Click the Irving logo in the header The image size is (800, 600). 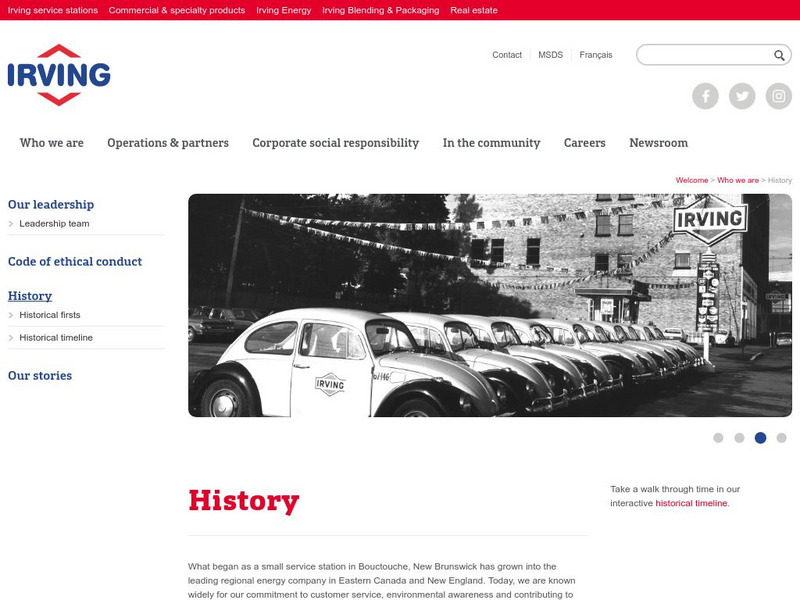(x=59, y=75)
